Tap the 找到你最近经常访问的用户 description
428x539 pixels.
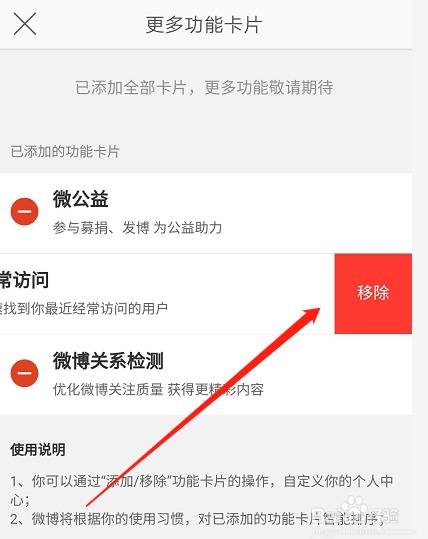point(84,308)
